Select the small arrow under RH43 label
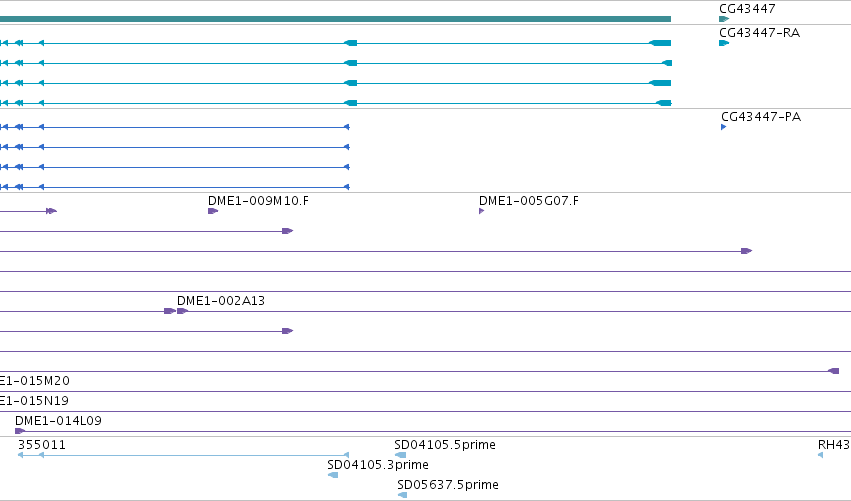 (x=821, y=455)
